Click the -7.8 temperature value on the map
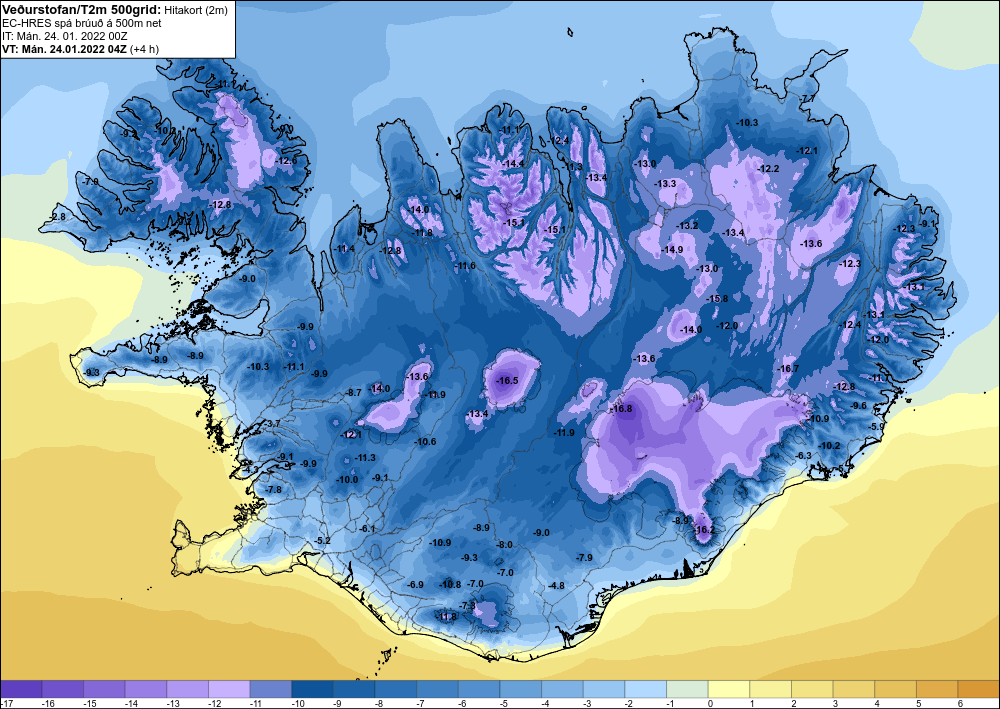 [273, 490]
